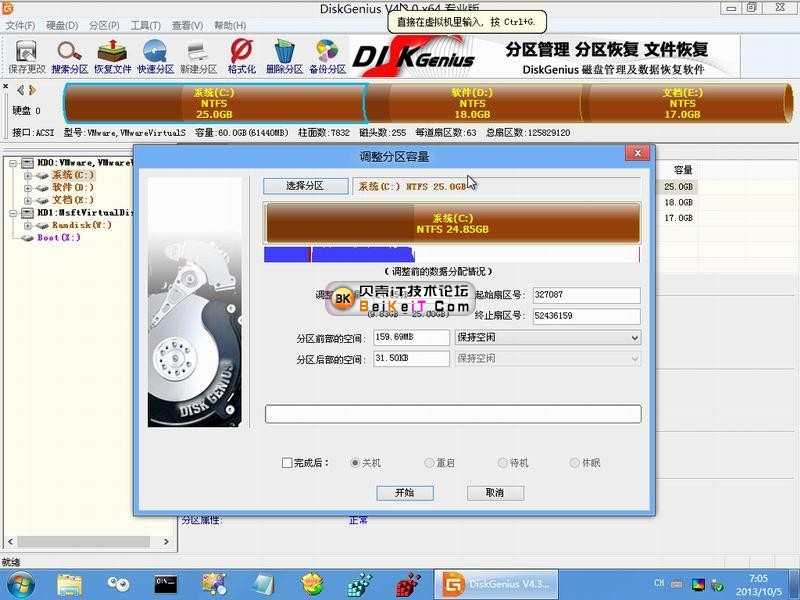Click the 新建分区 new partition icon
Viewport: 800px width, 600px height.
point(198,57)
